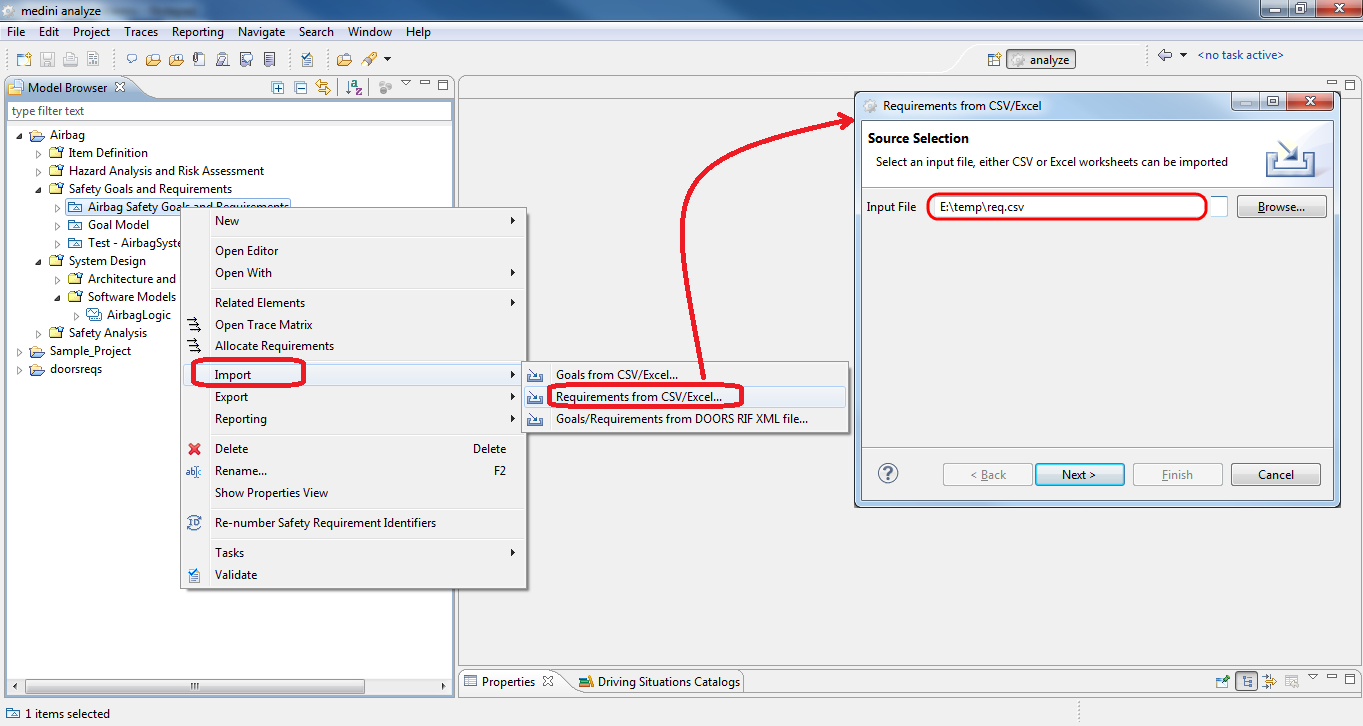Click Expand All in Model Browser

click(278, 88)
